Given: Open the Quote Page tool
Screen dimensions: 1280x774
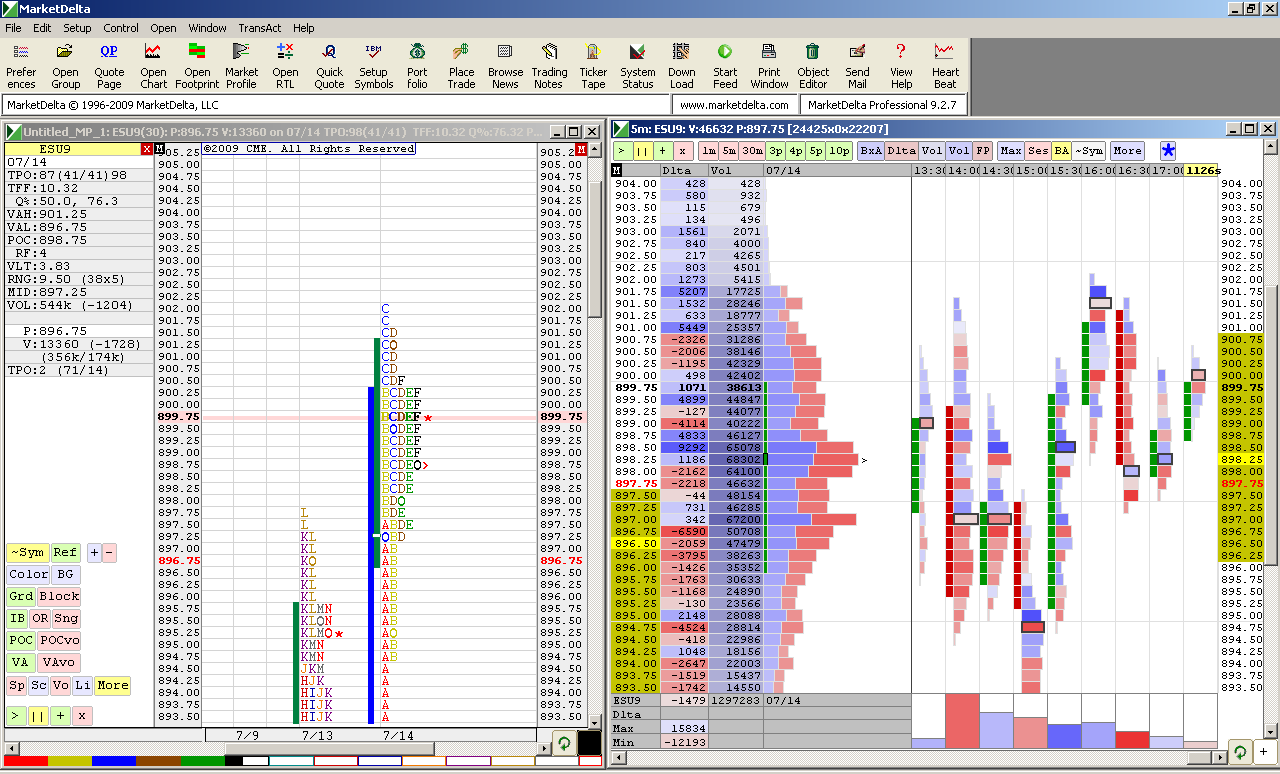Looking at the screenshot, I should click(109, 64).
